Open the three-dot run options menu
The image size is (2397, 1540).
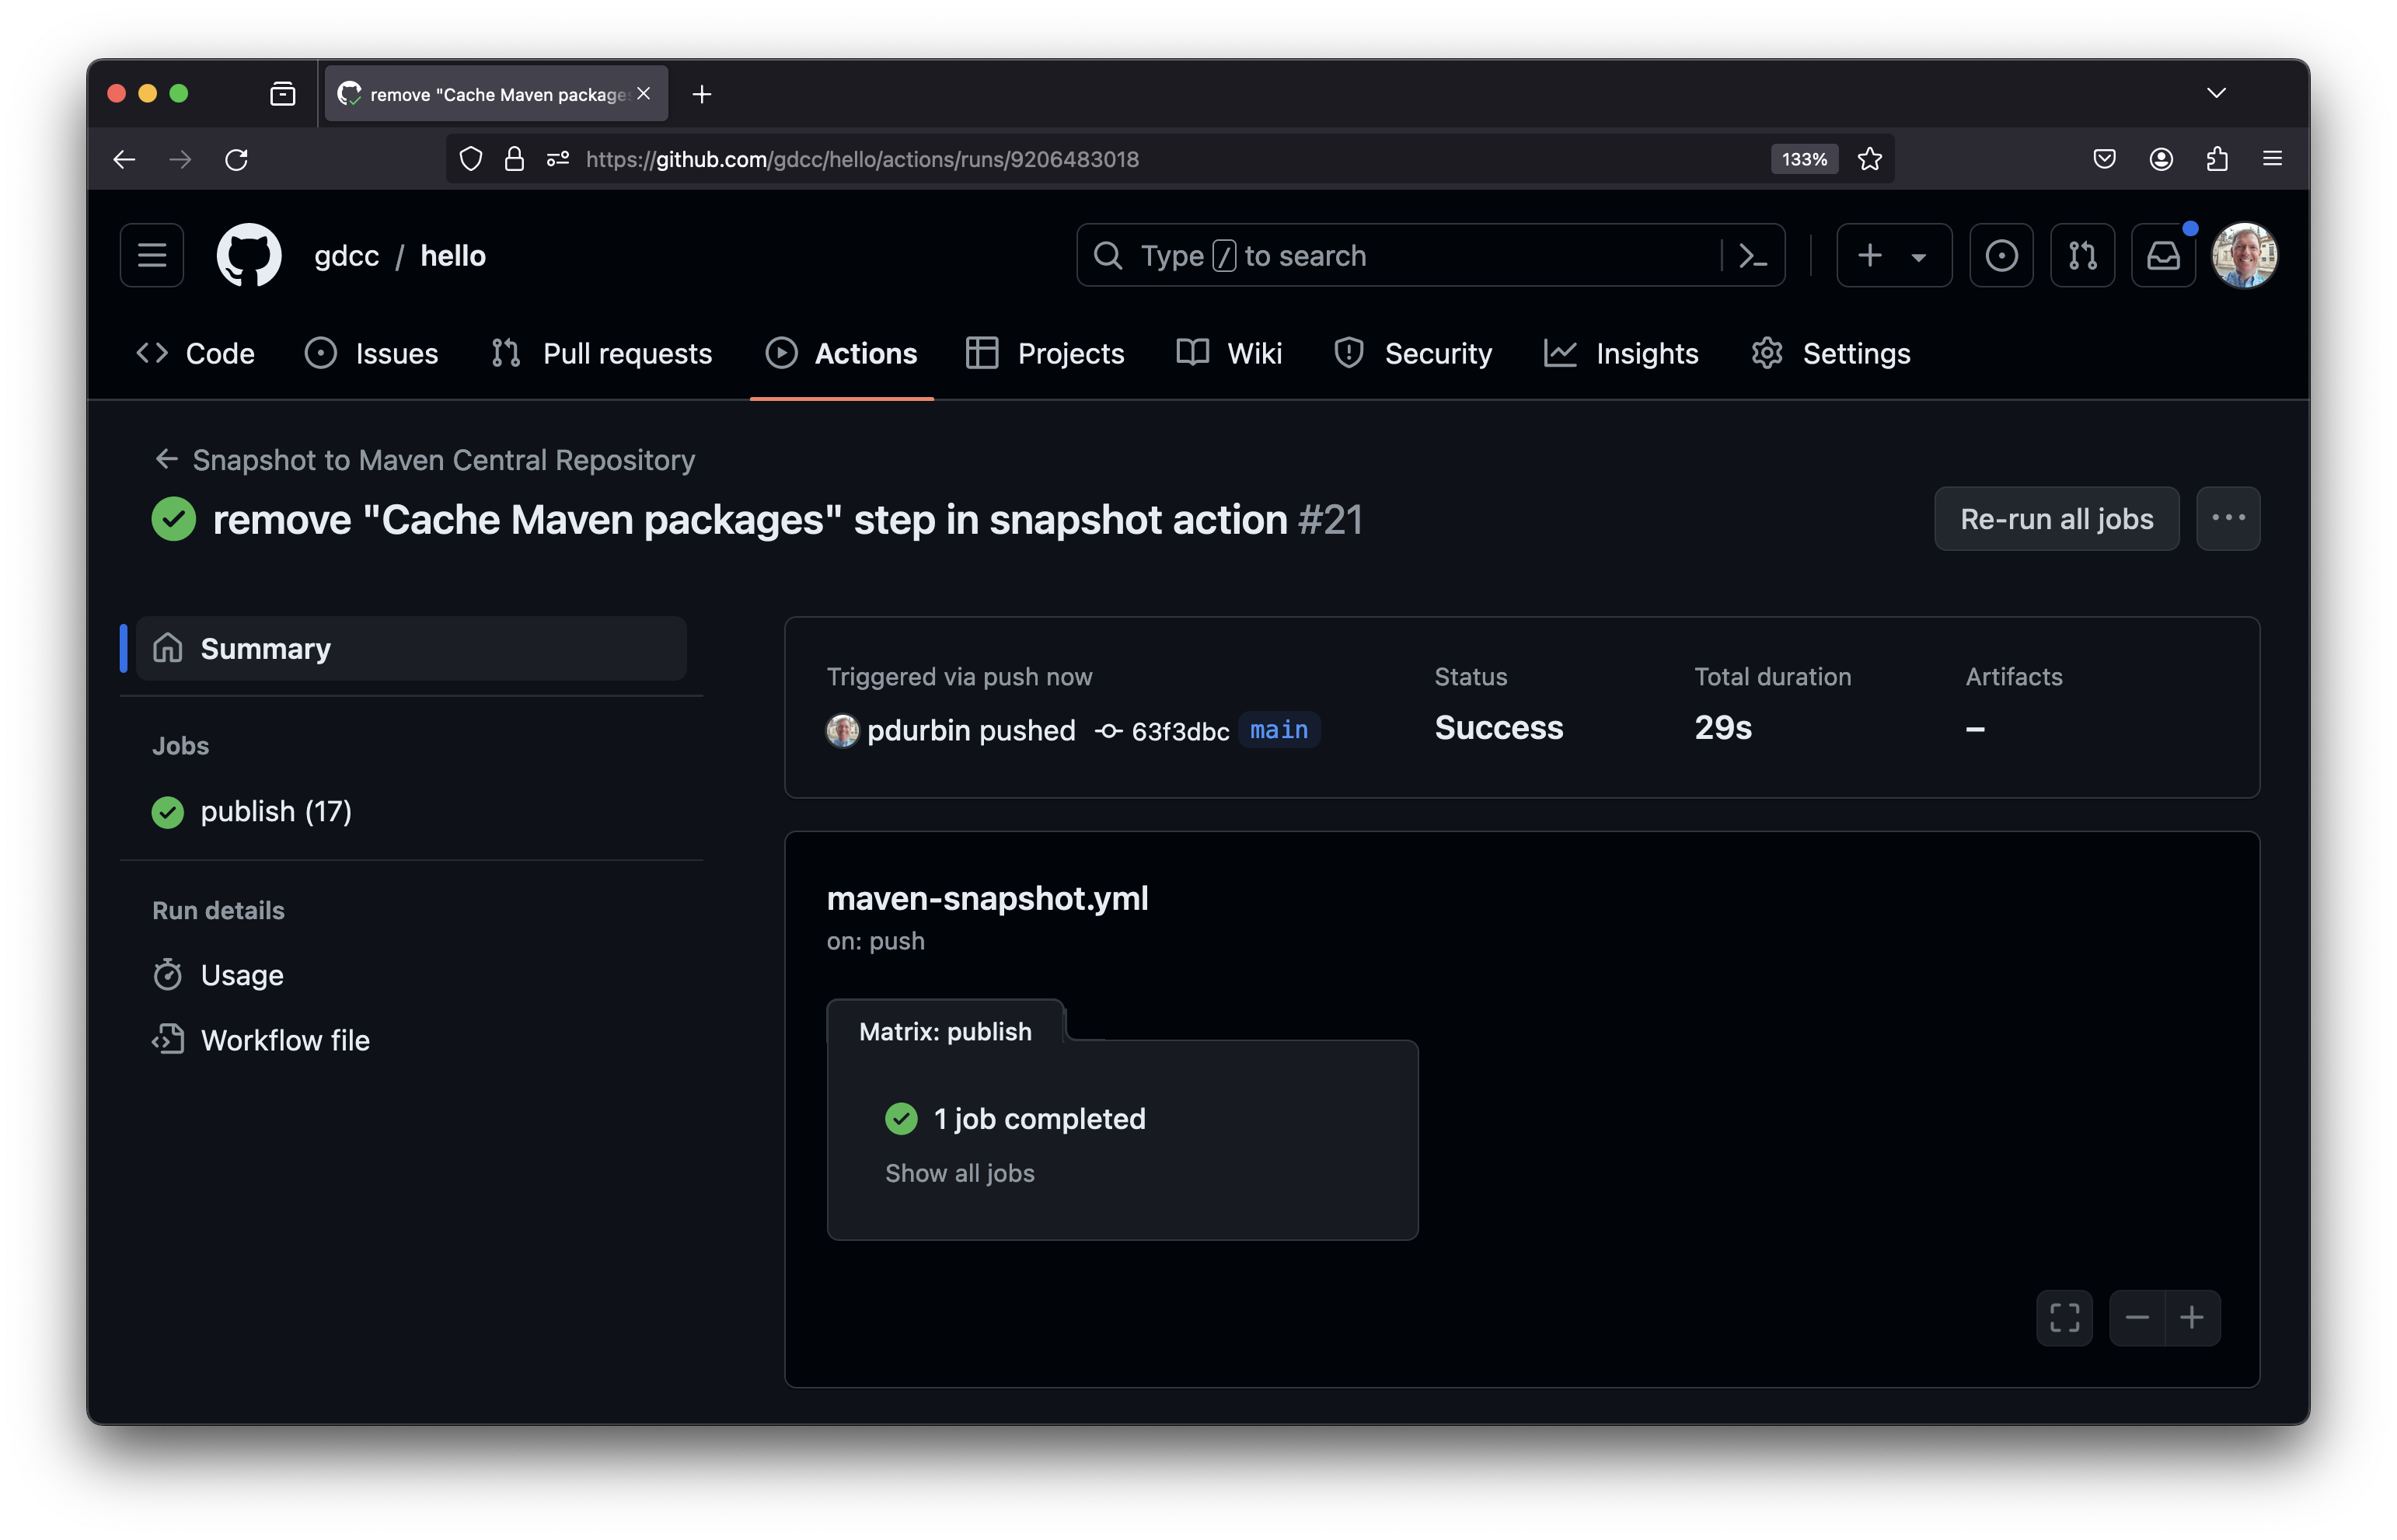click(x=2227, y=518)
